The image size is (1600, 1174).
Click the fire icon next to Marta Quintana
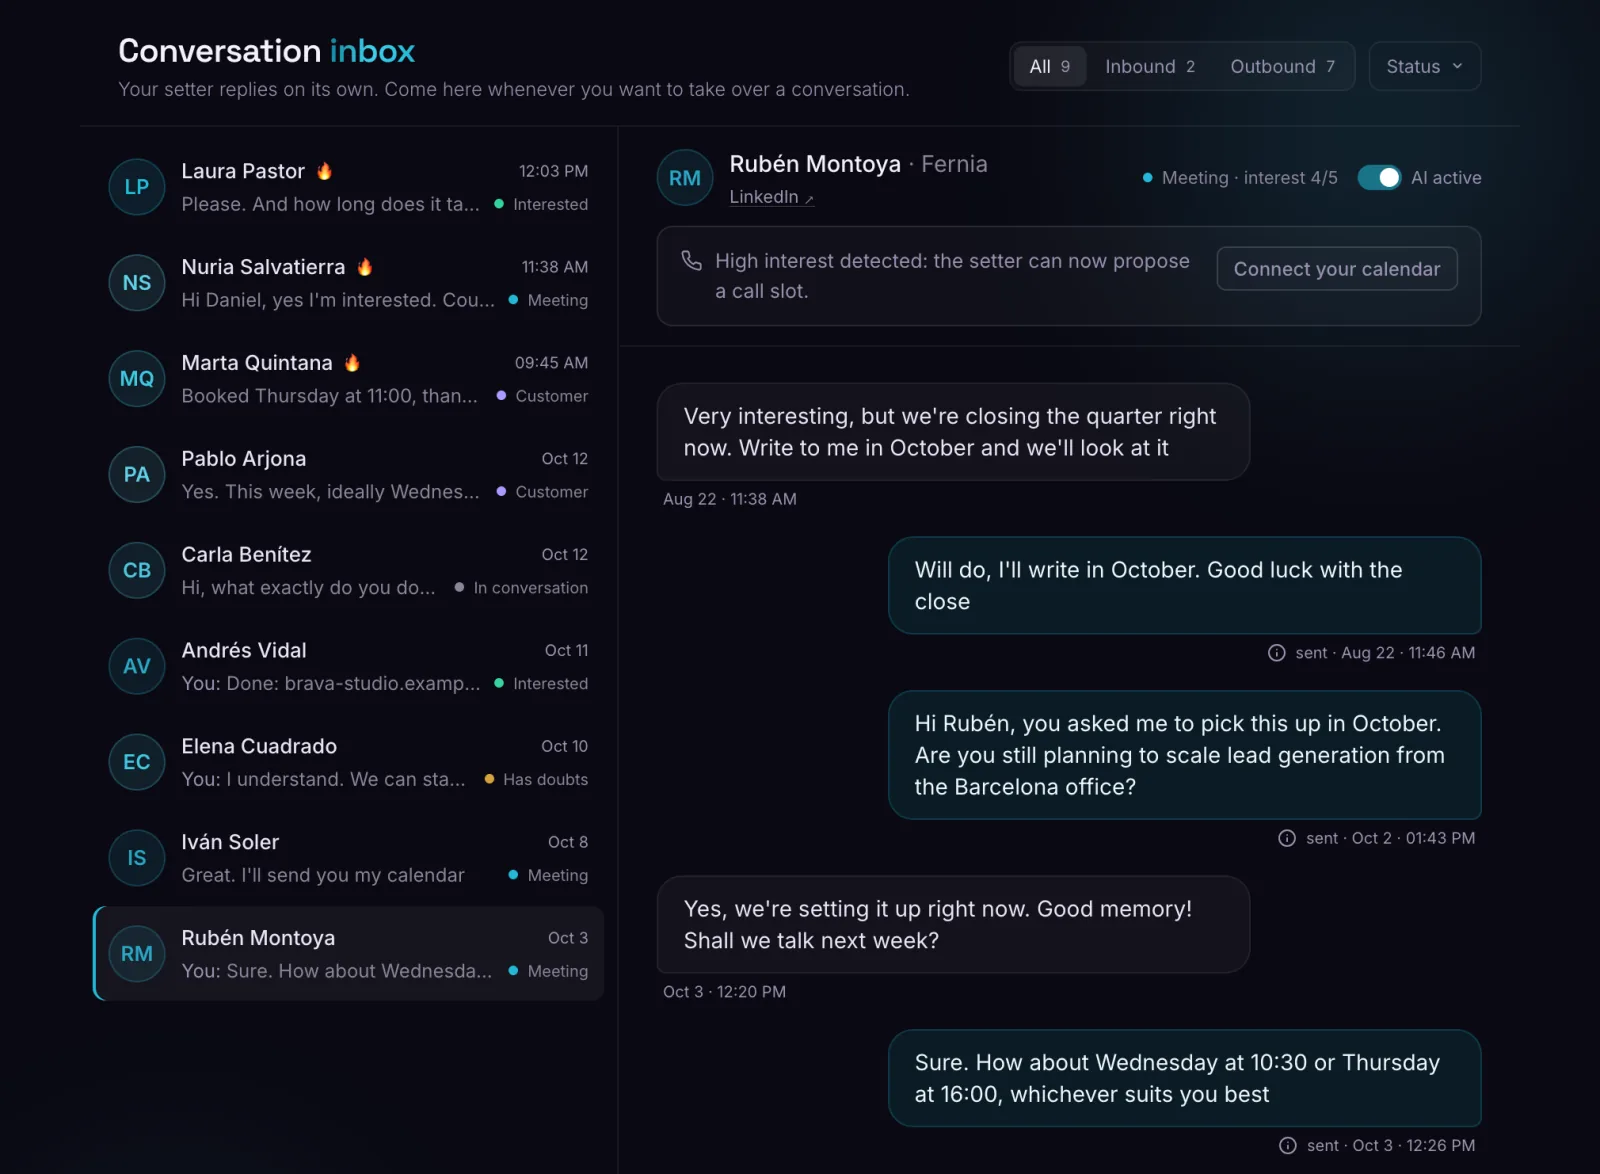point(352,363)
